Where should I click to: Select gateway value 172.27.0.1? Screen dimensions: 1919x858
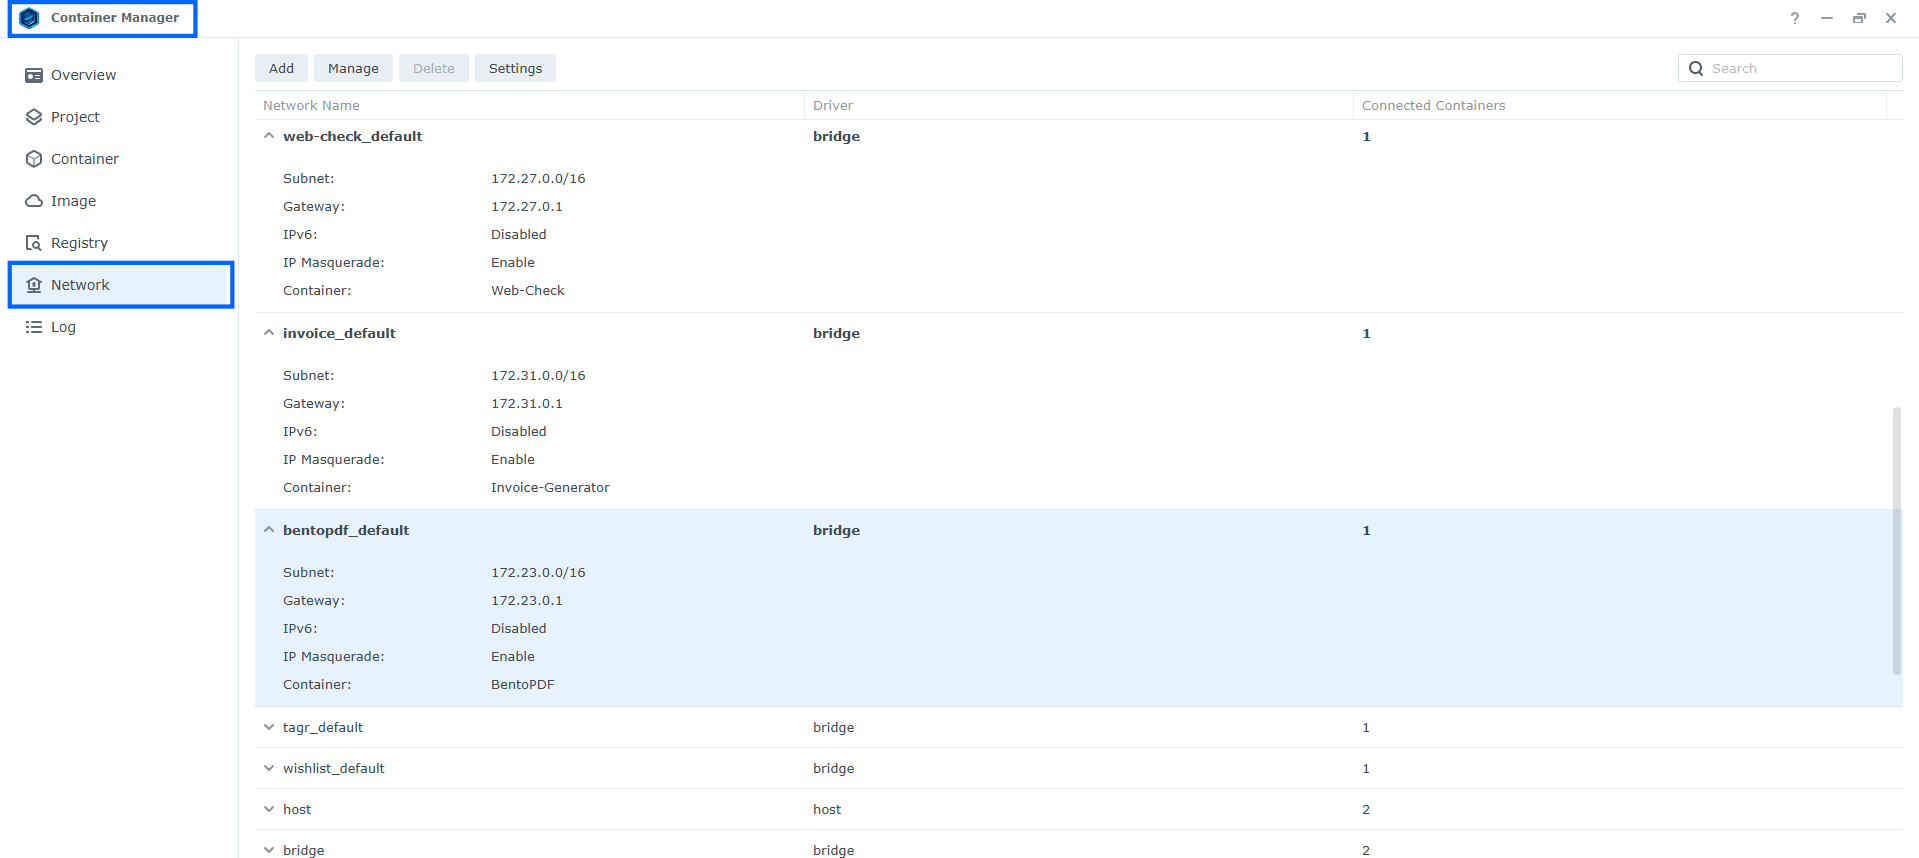click(x=527, y=206)
